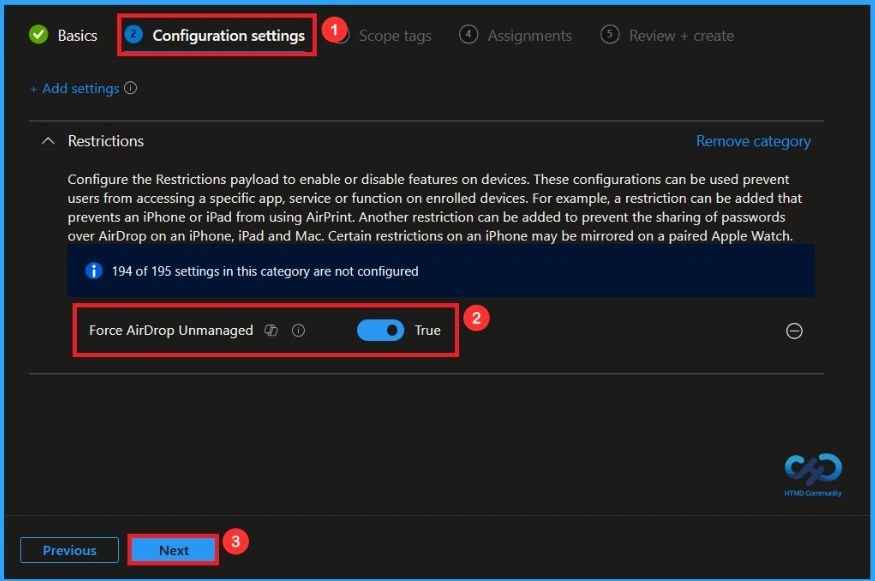Open Remove category link
875x581 pixels.
[x=753, y=141]
